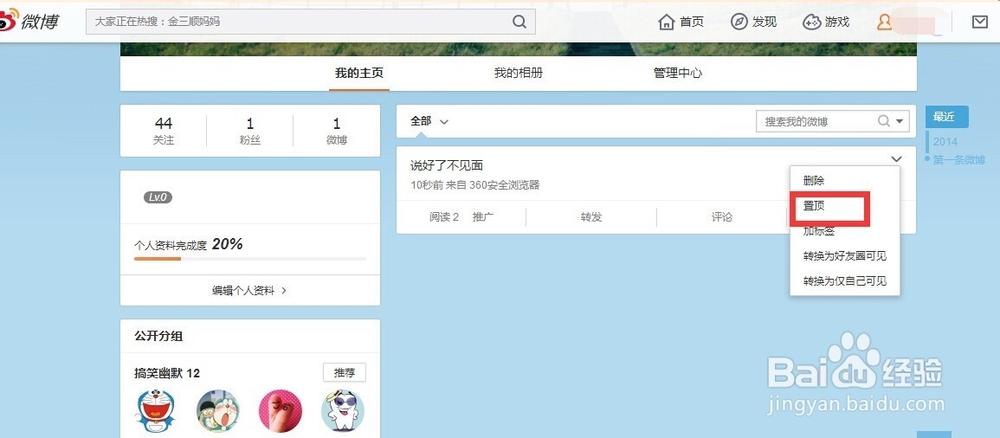This screenshot has height=438, width=1000.
Task: Click the 最近 timeline button
Action: [x=947, y=117]
